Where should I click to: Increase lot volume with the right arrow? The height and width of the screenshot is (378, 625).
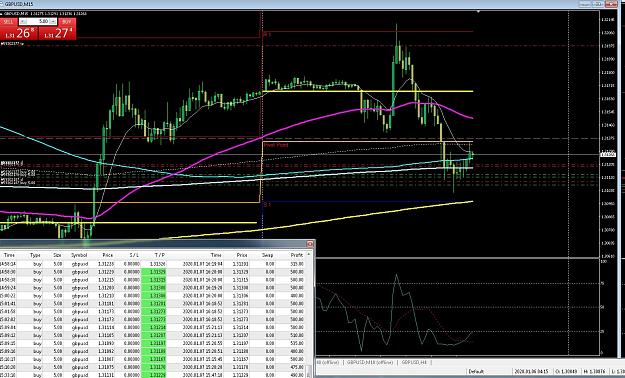pyautogui.click(x=53, y=22)
